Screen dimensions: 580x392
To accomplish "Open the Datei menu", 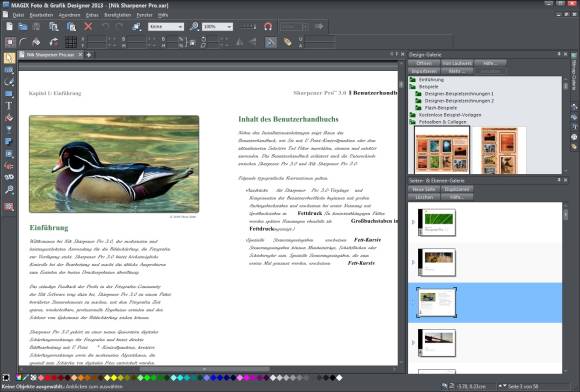I will point(18,15).
